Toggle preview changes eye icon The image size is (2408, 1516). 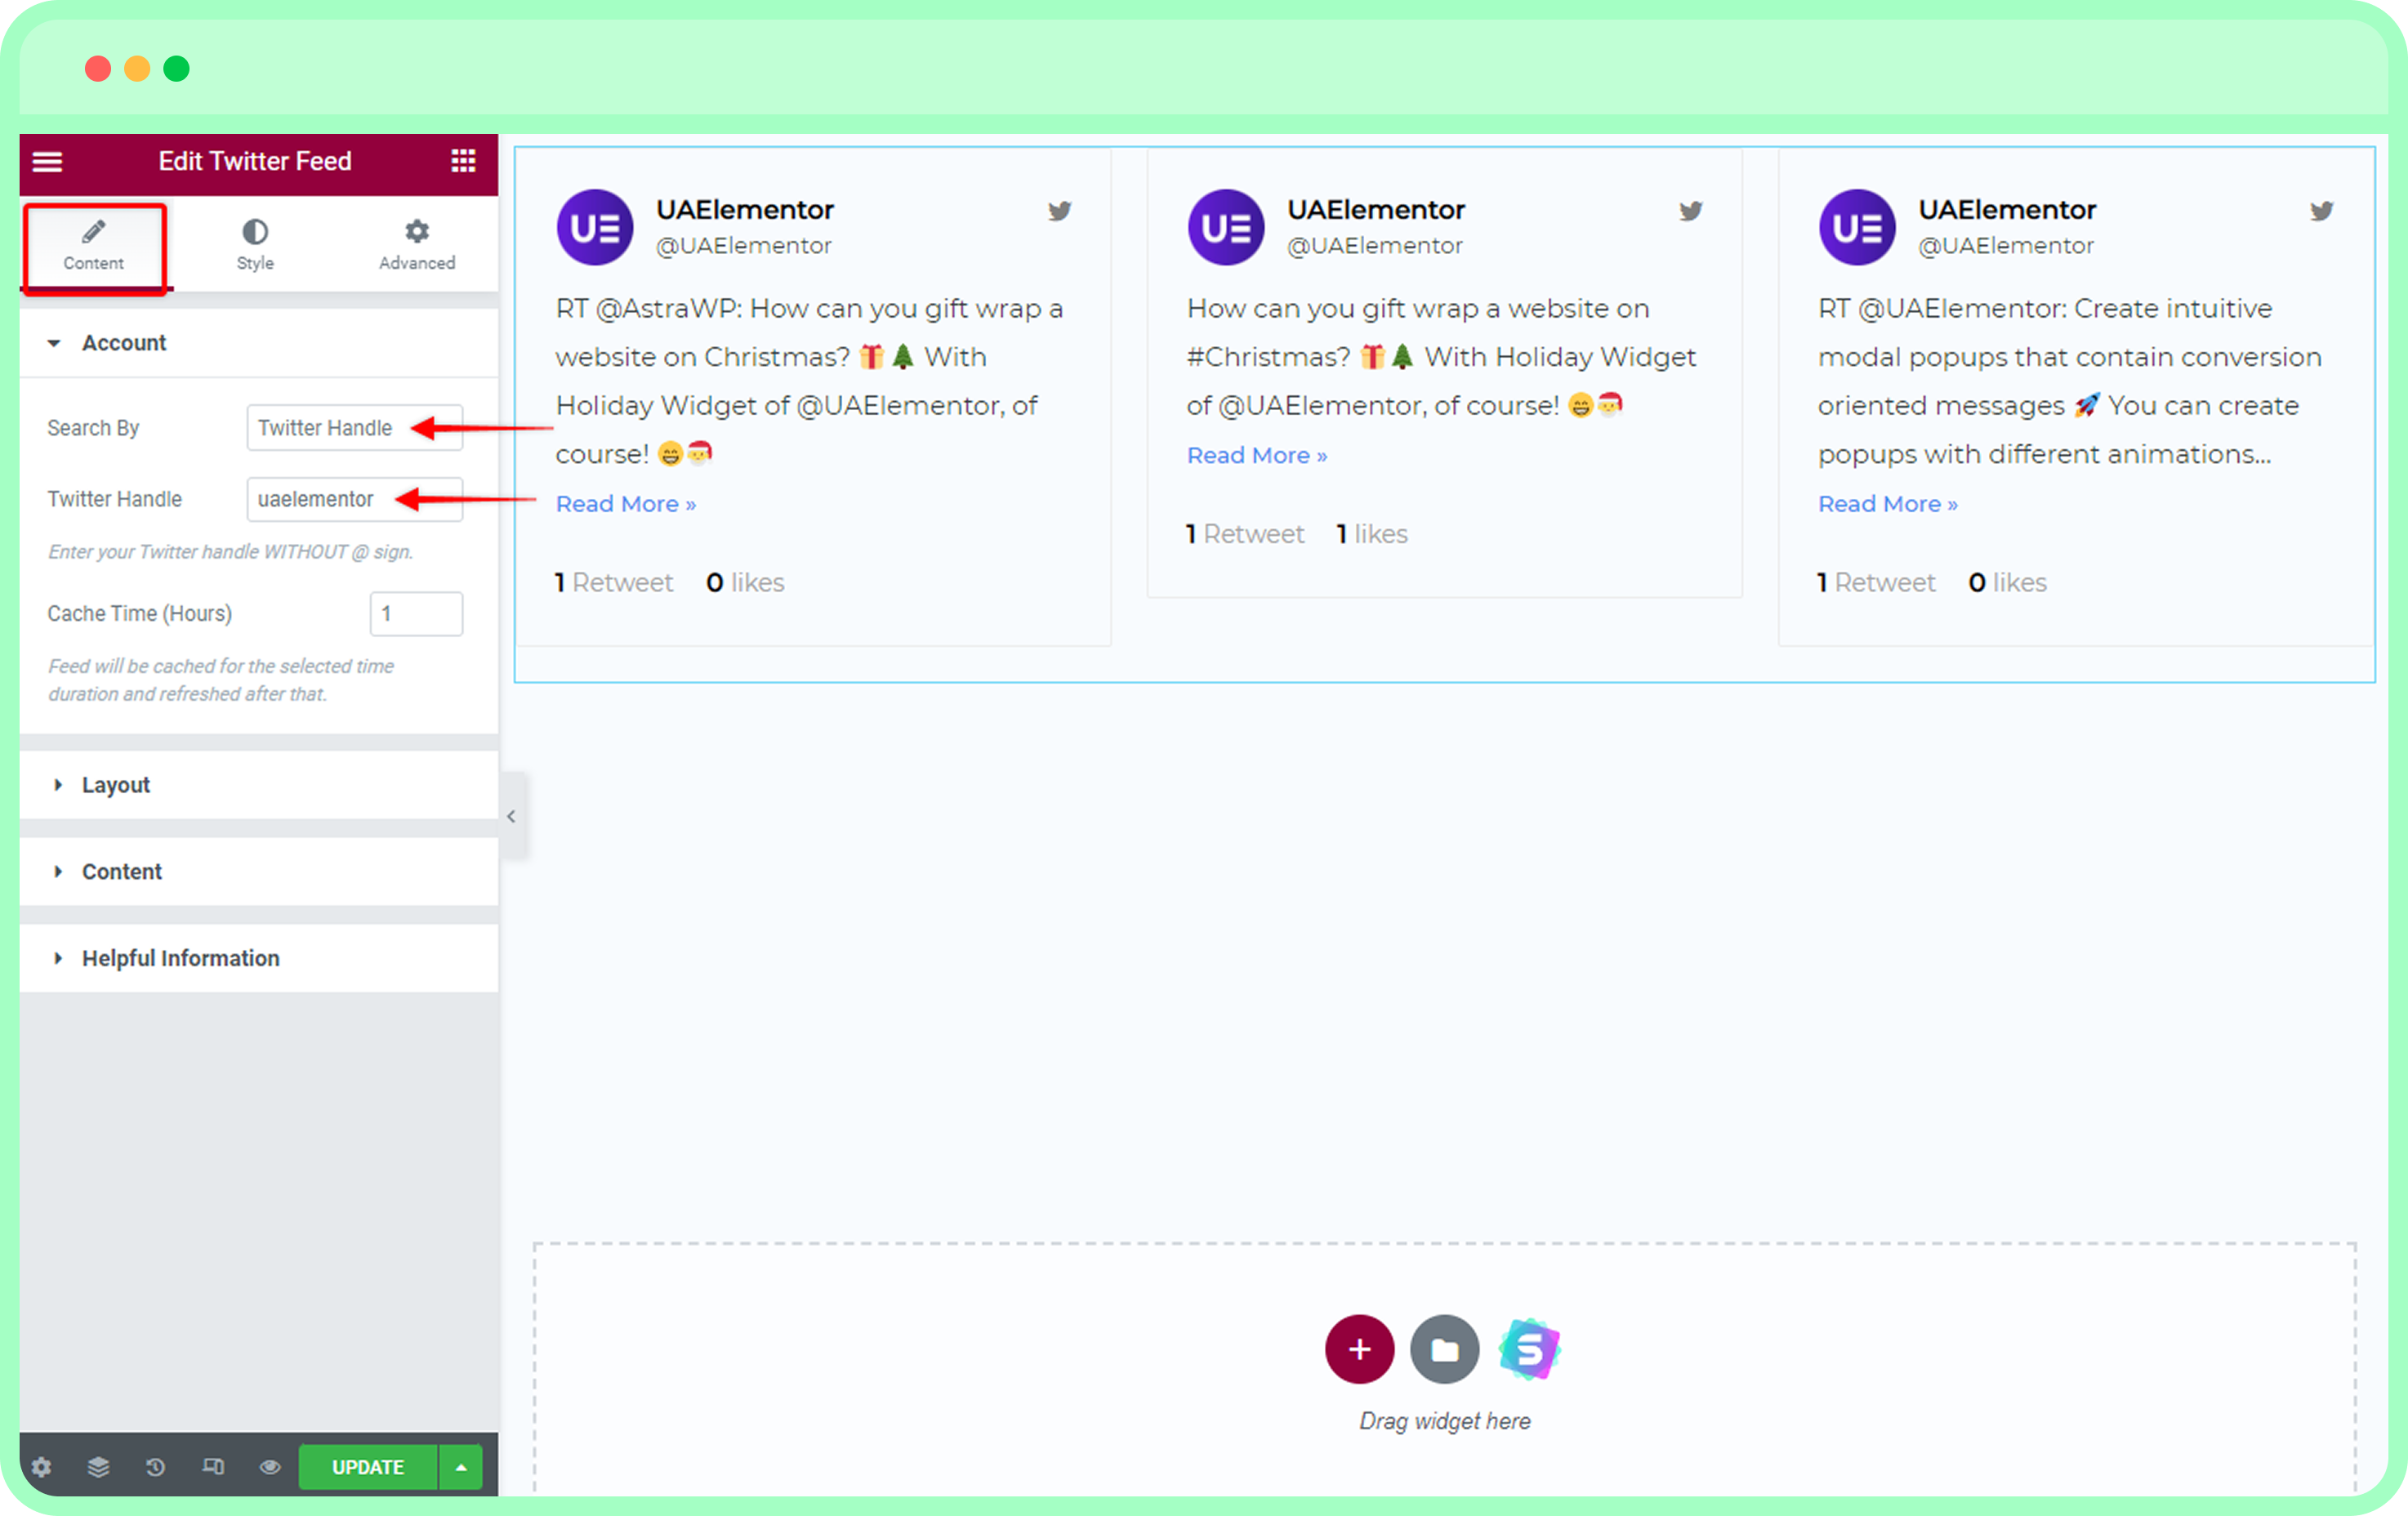click(270, 1467)
